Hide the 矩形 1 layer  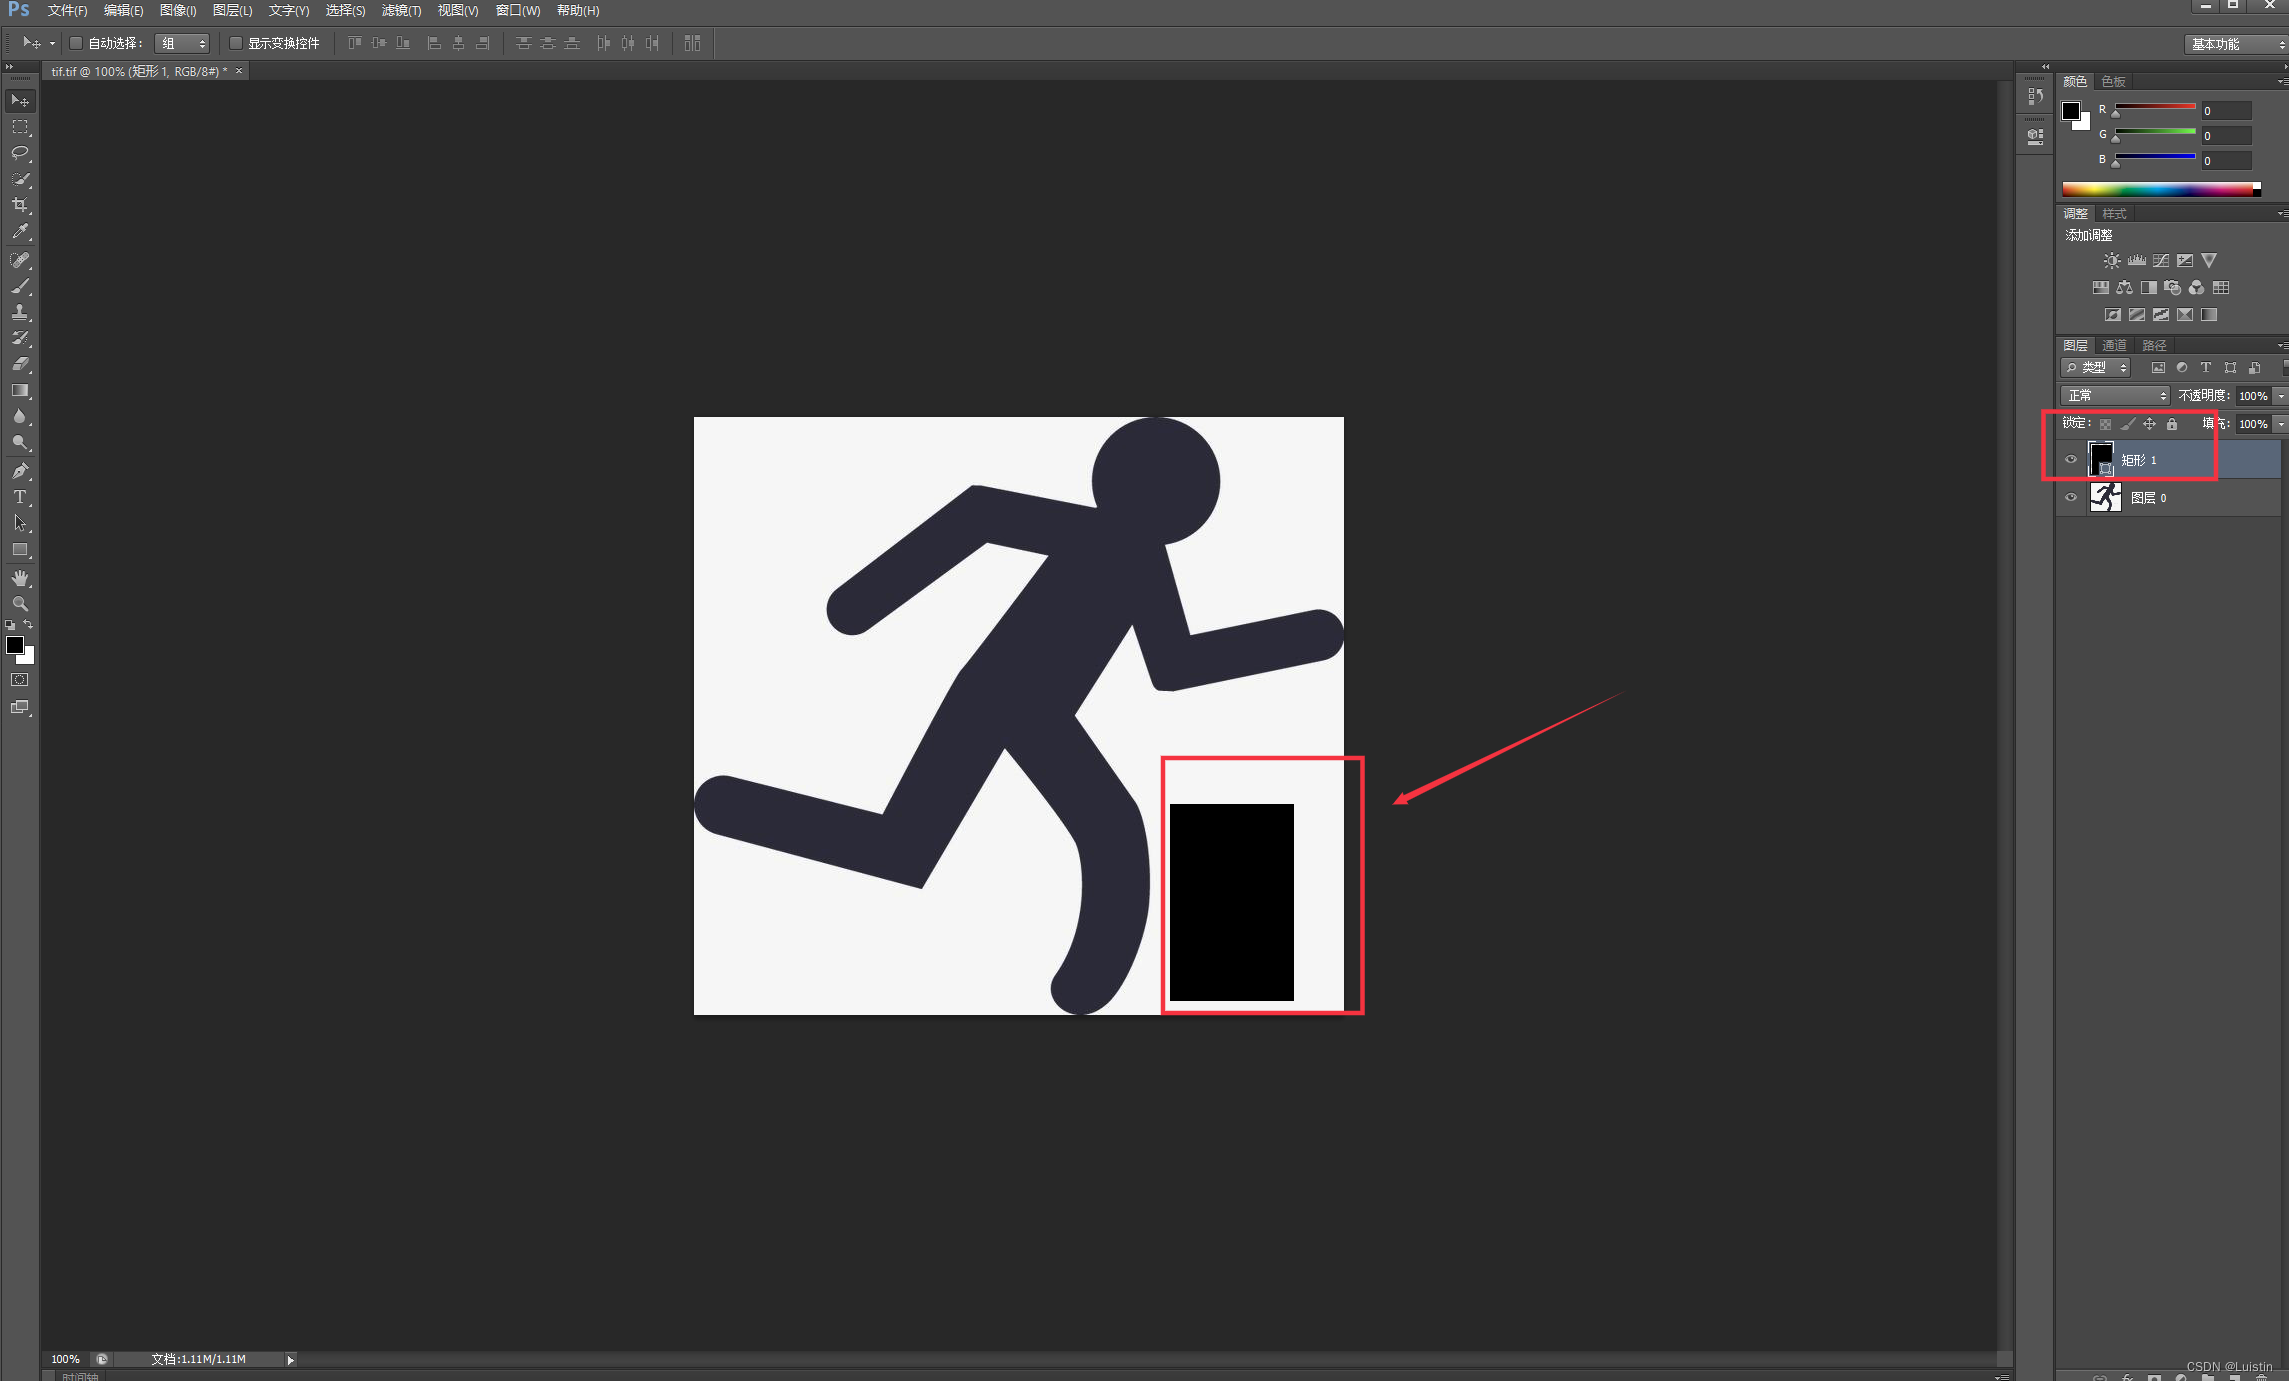point(2071,460)
